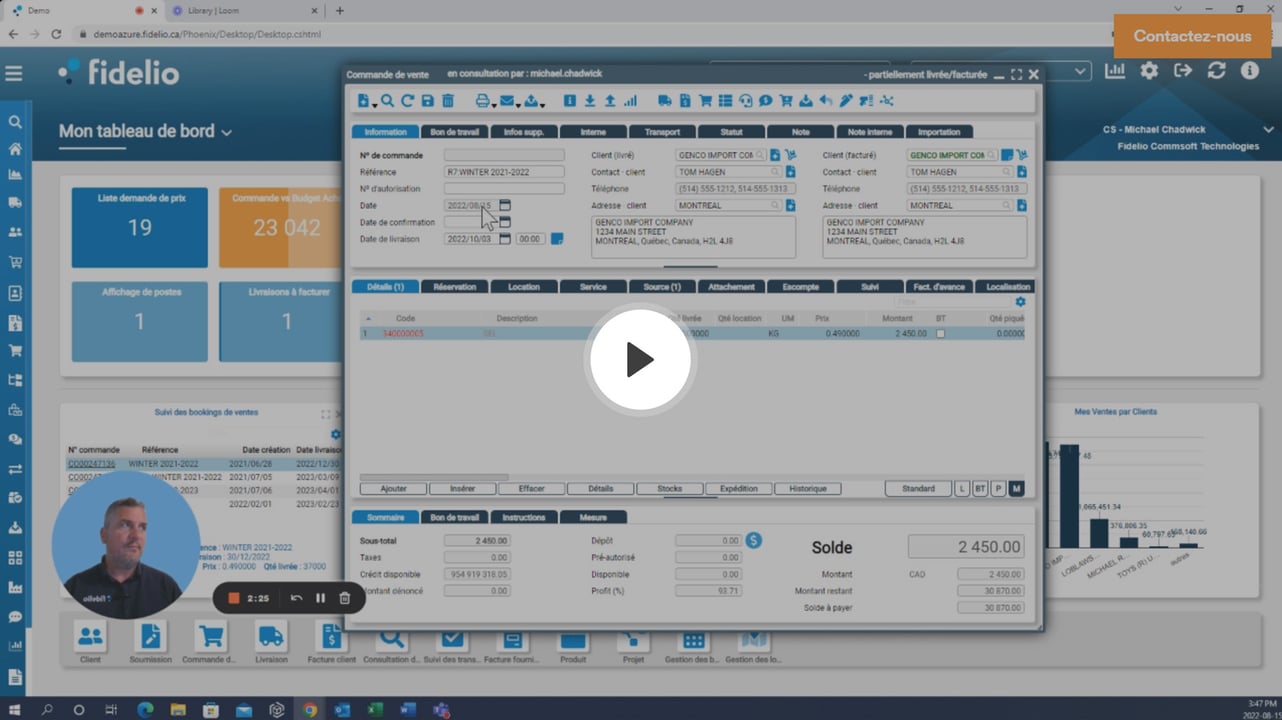Screen dimensions: 1282x720
Task: Click the Expédition button
Action: click(739, 489)
